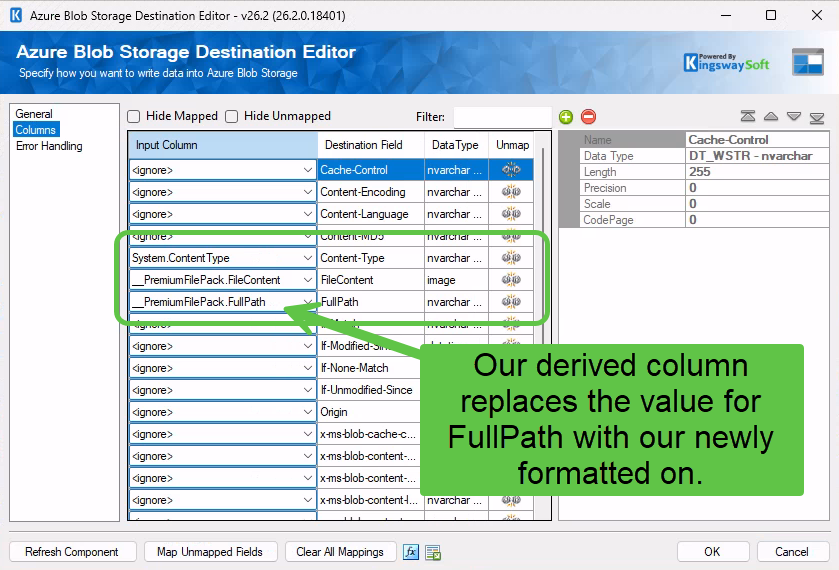
Task: Click Map Unmapped Fields button
Action: pyautogui.click(x=210, y=552)
